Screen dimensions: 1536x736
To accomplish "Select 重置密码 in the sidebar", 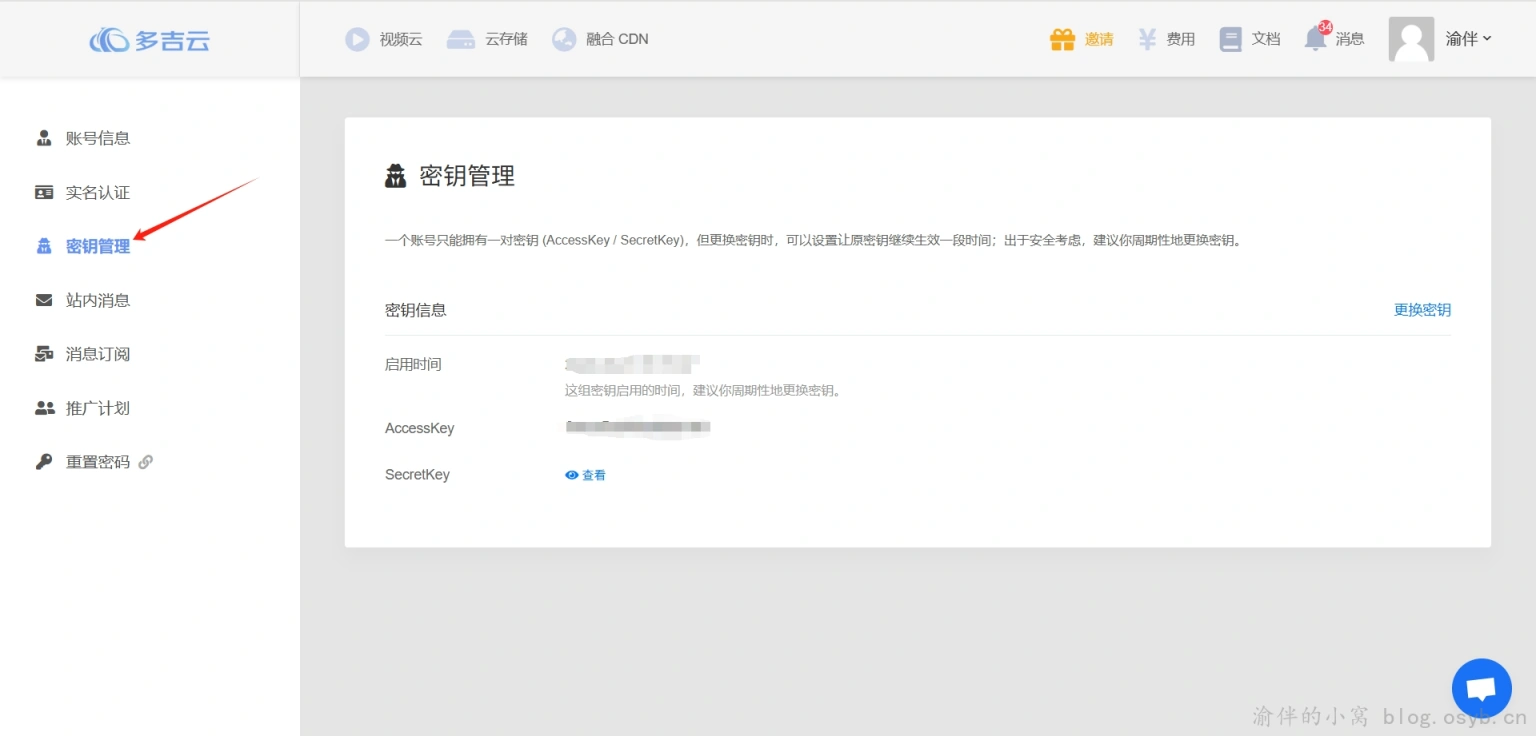I will tap(97, 461).
